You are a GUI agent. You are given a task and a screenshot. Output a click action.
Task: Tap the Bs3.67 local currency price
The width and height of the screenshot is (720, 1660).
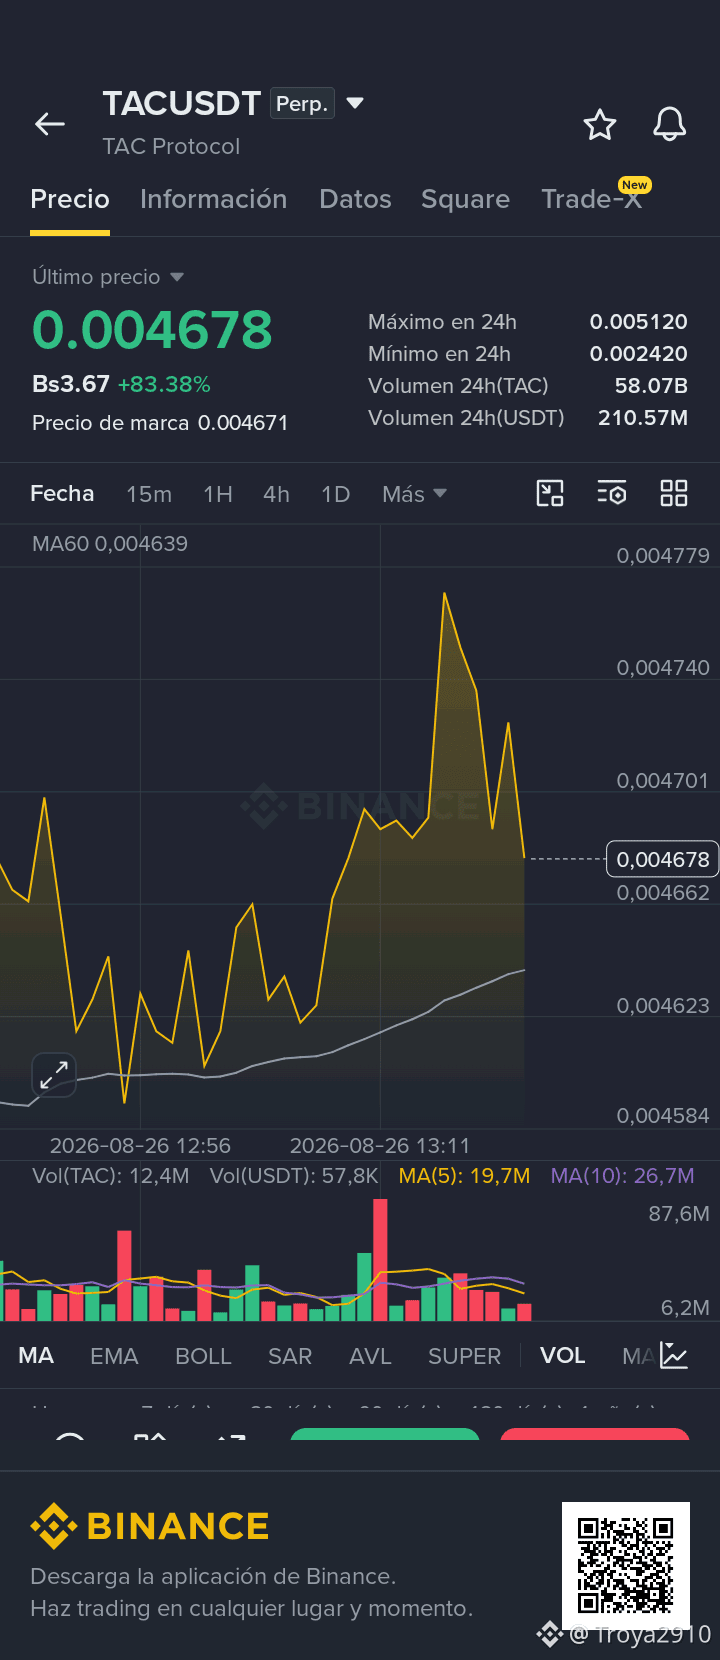click(x=70, y=384)
